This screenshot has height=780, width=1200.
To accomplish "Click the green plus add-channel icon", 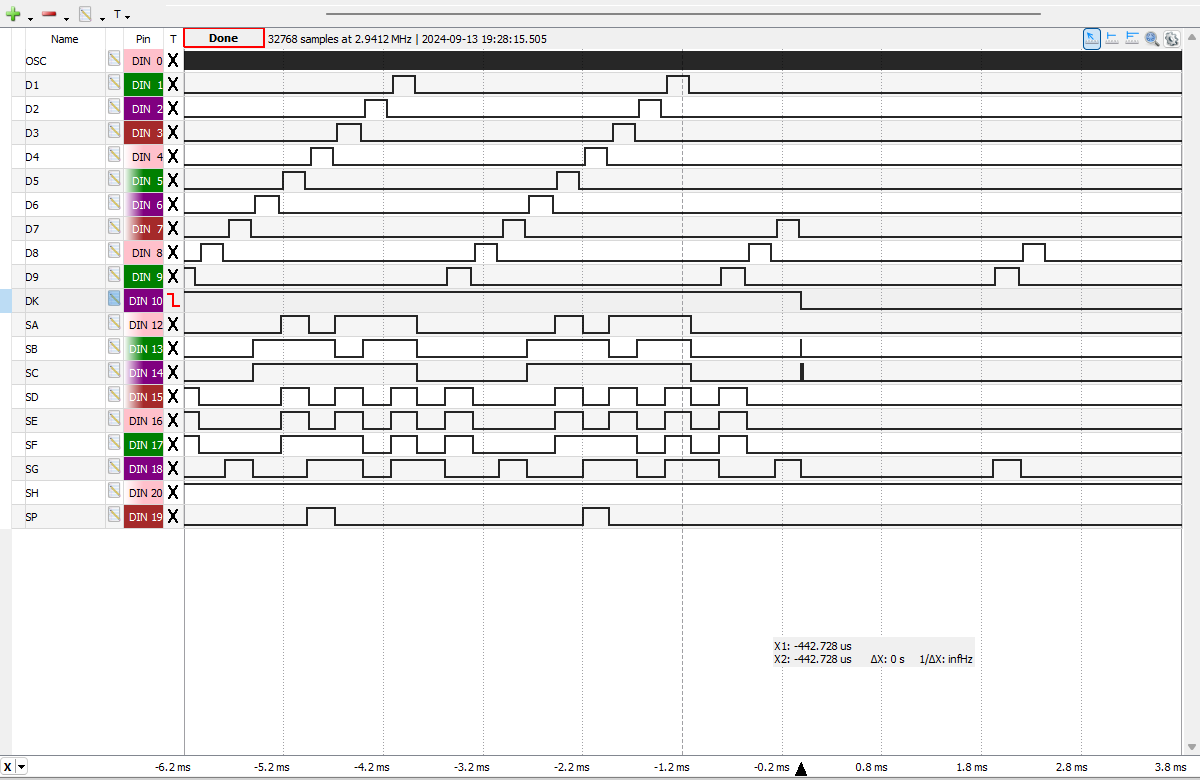I will (13, 14).
